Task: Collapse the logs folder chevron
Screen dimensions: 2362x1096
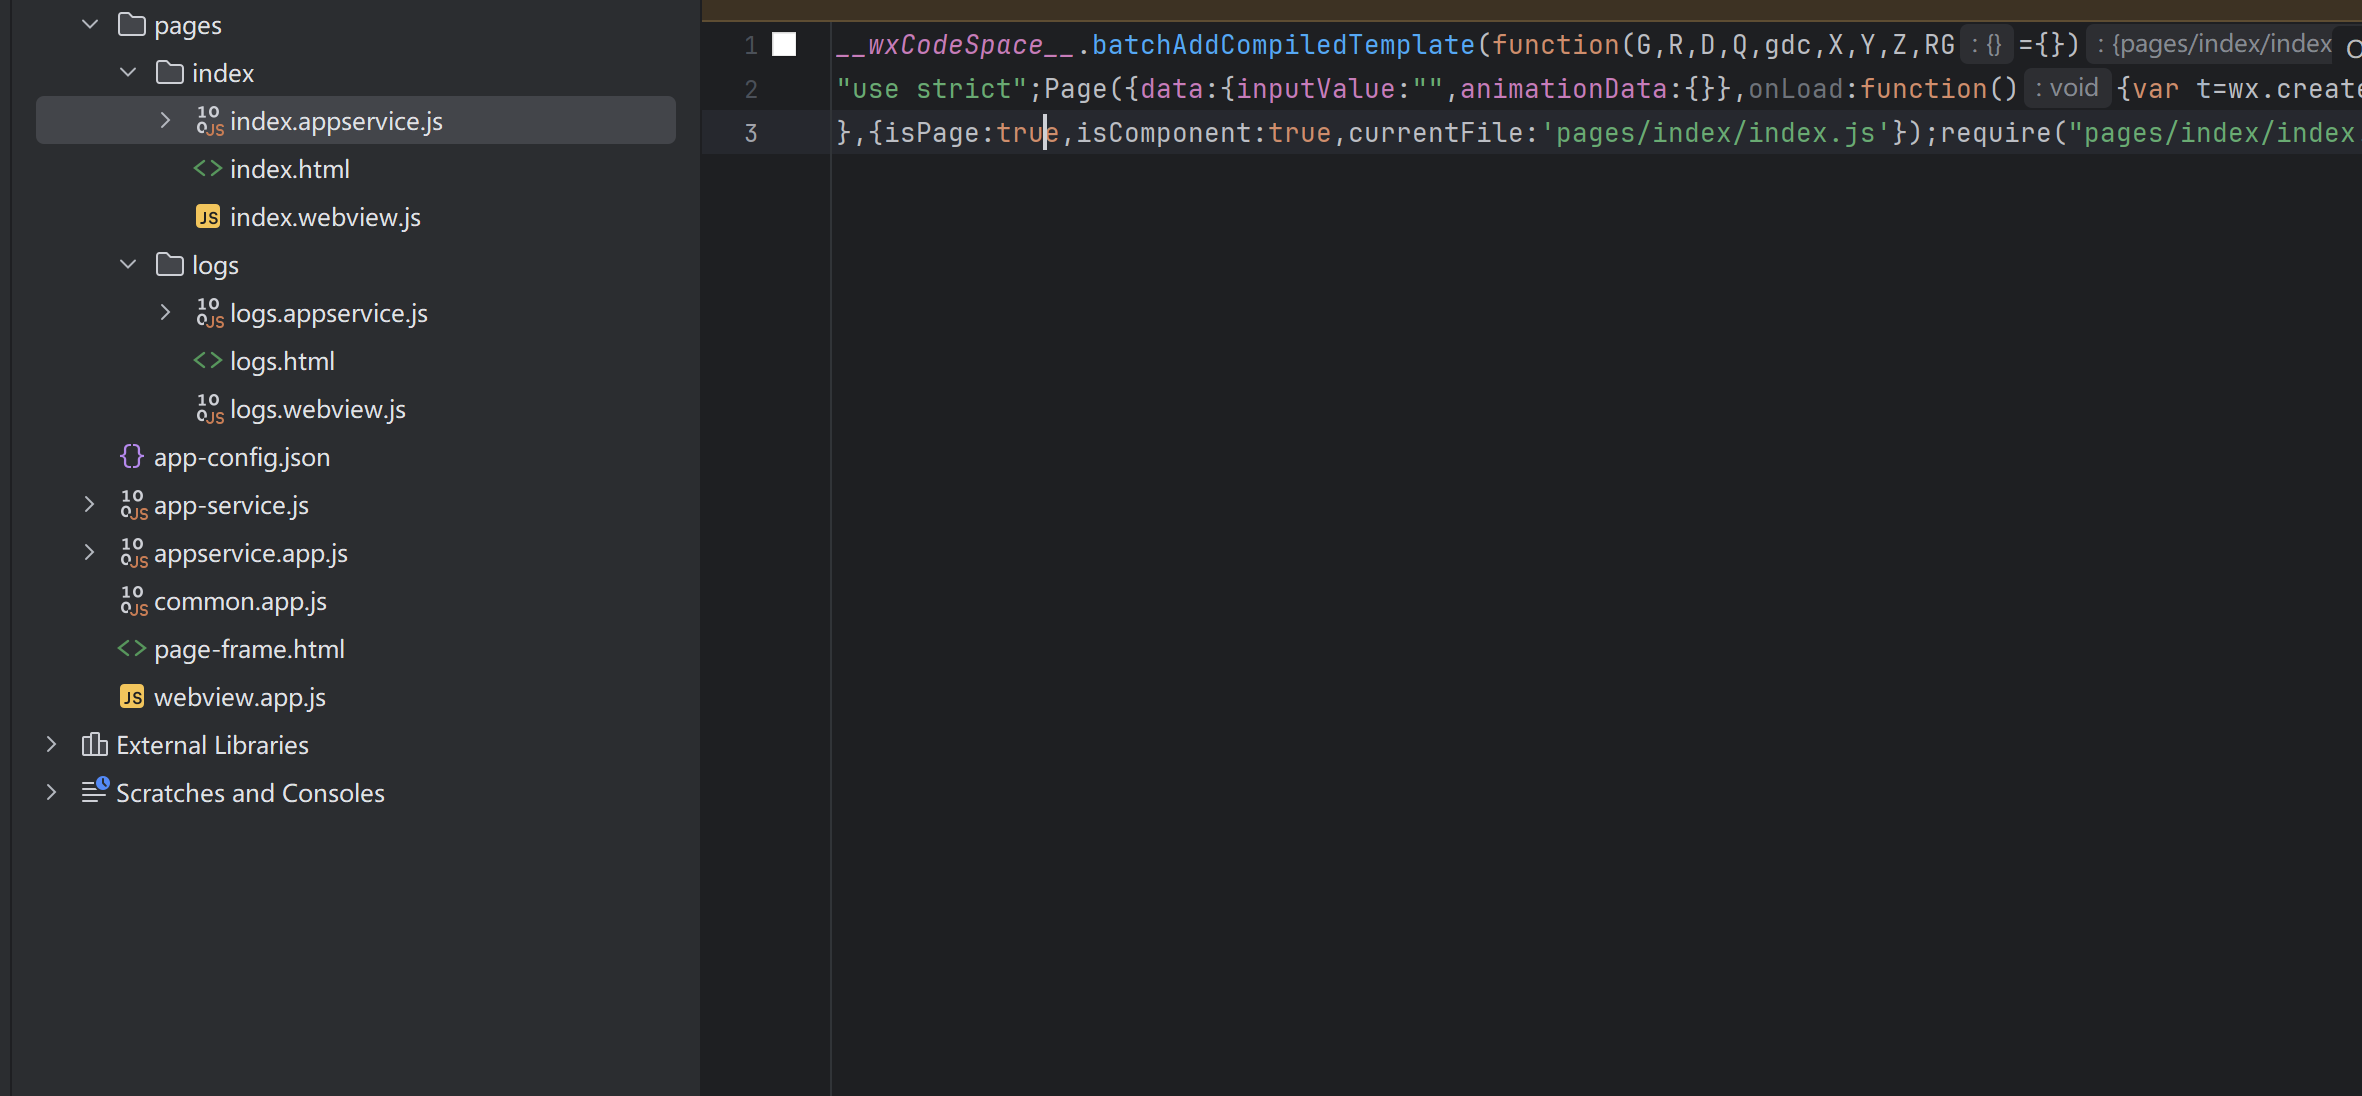Action: [128, 265]
